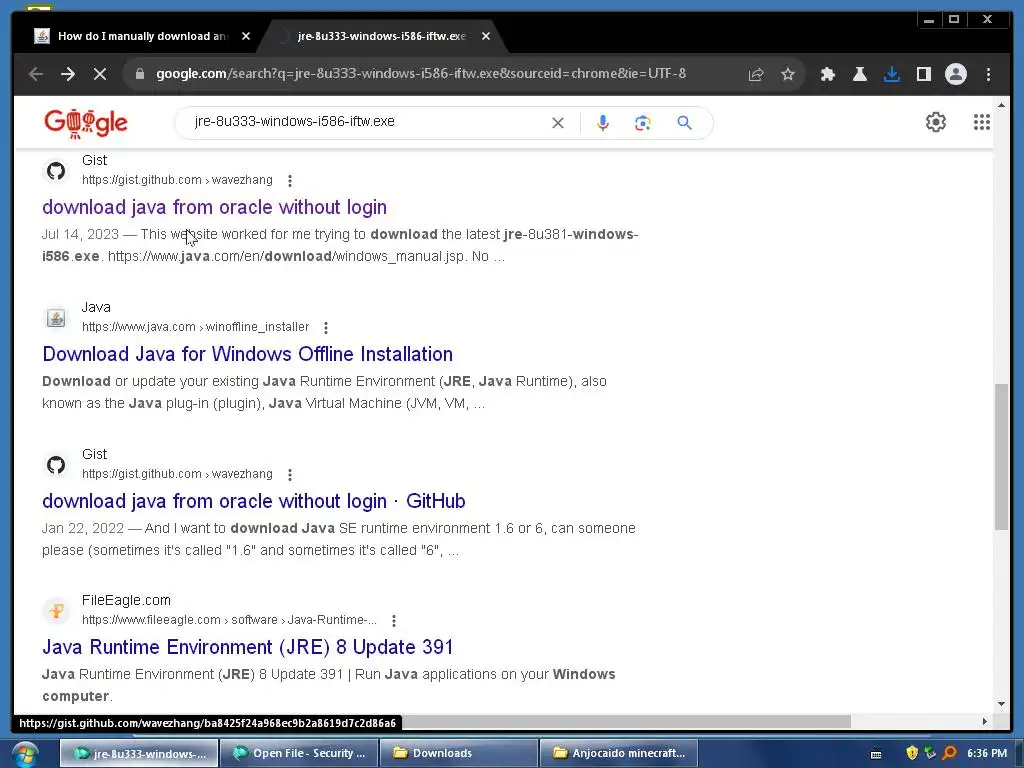
Task: Click the scrollbar up arrow
Action: click(1001, 104)
